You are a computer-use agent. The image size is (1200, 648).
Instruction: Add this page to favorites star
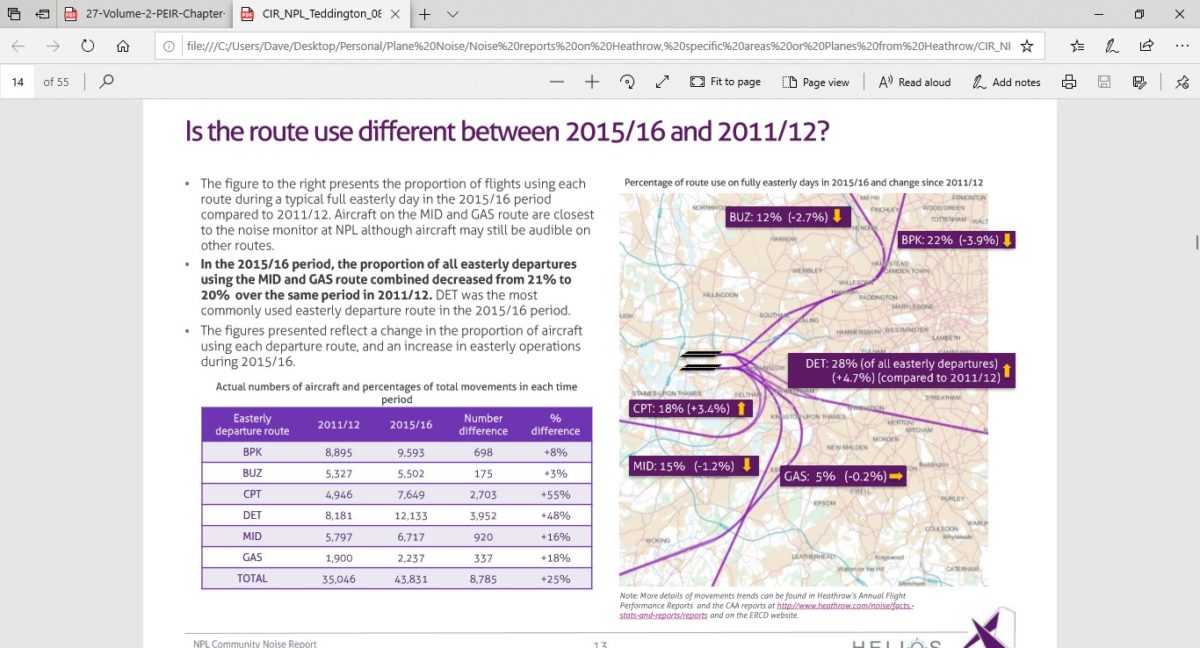click(1026, 46)
